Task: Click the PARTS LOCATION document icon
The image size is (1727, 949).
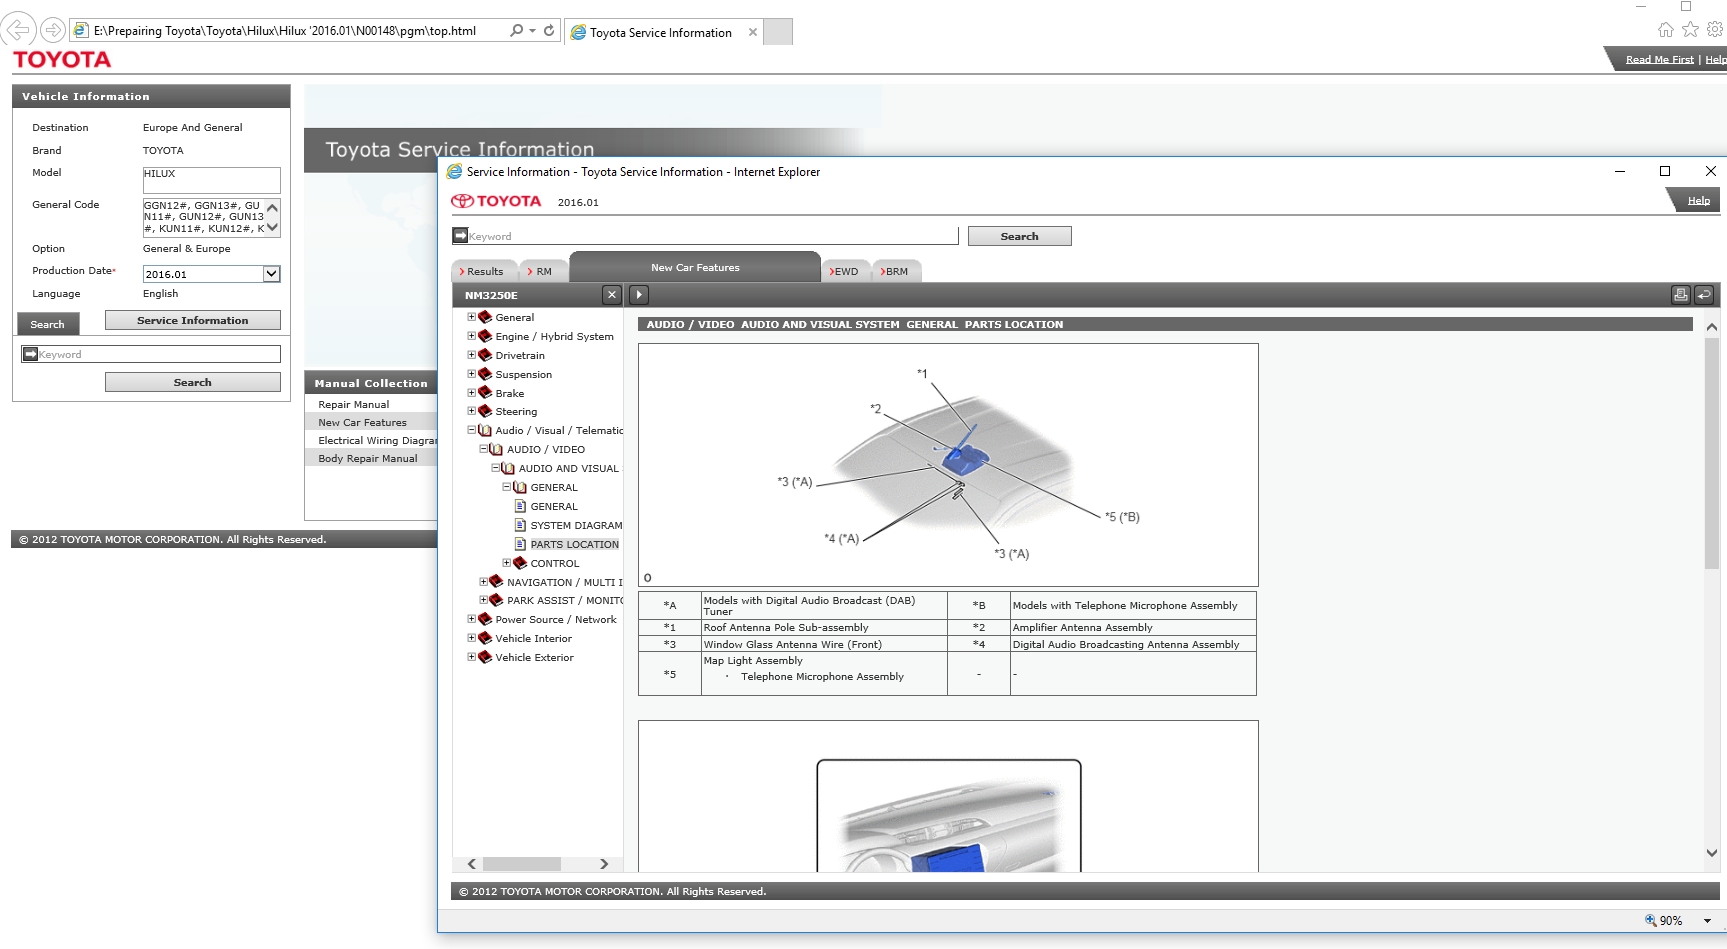Action: (520, 544)
